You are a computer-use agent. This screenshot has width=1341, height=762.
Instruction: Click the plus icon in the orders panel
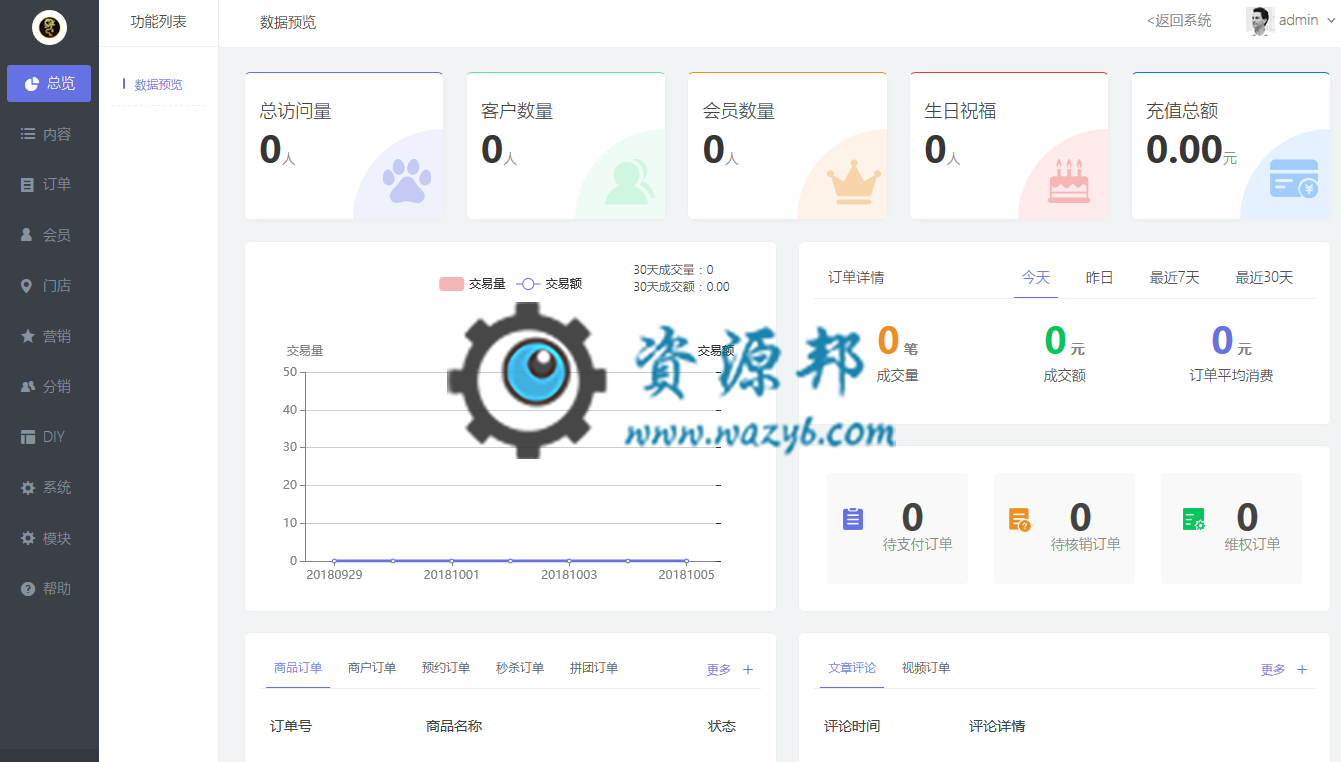click(748, 670)
